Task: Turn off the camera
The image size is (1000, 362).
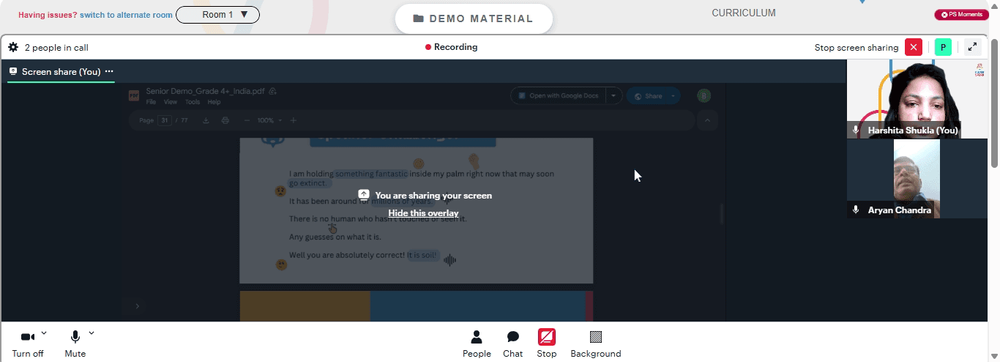Action: click(27, 344)
